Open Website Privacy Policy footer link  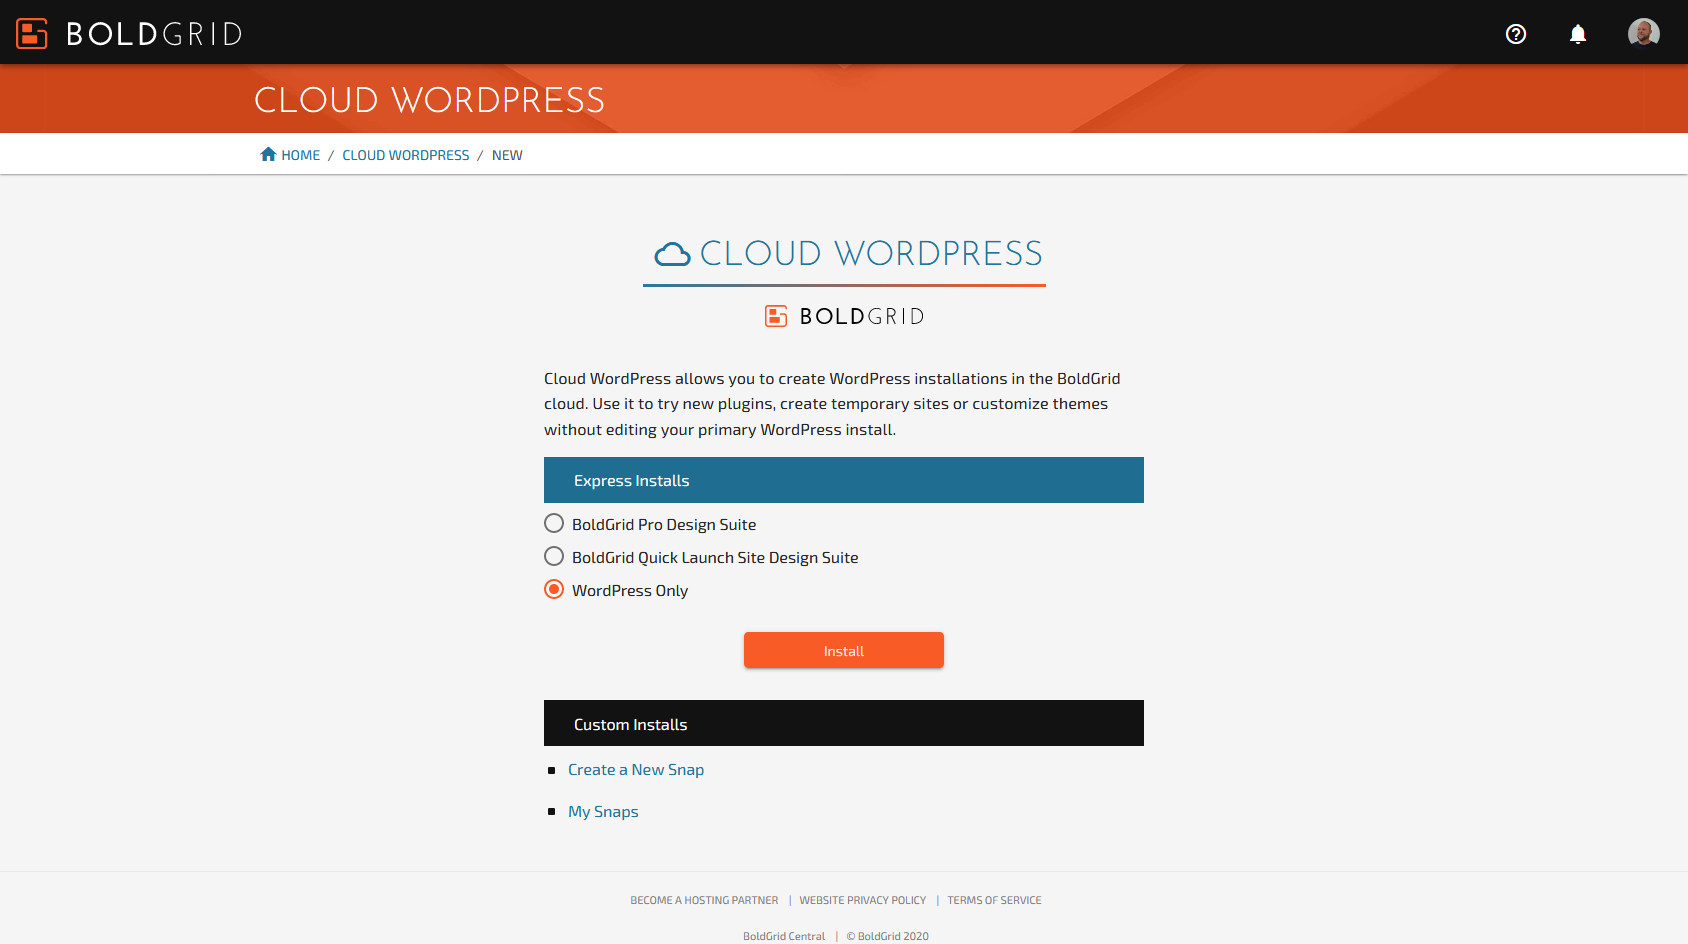(x=863, y=900)
